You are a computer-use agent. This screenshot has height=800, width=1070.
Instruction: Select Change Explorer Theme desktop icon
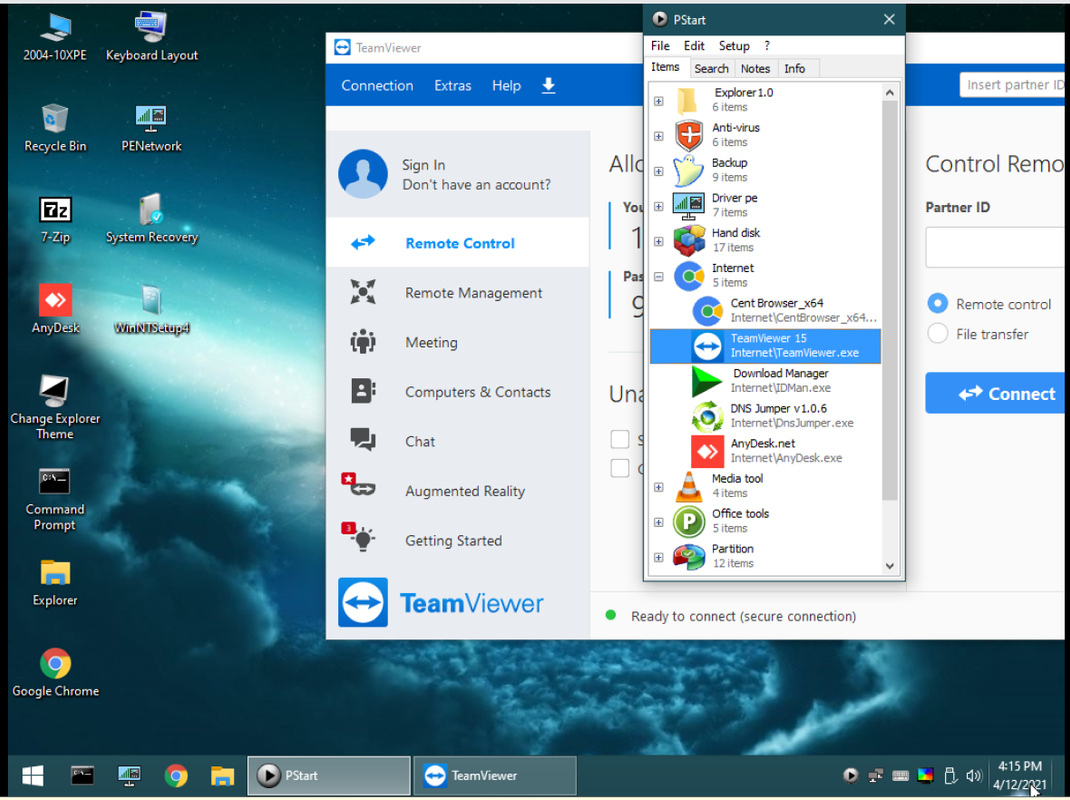point(55,408)
